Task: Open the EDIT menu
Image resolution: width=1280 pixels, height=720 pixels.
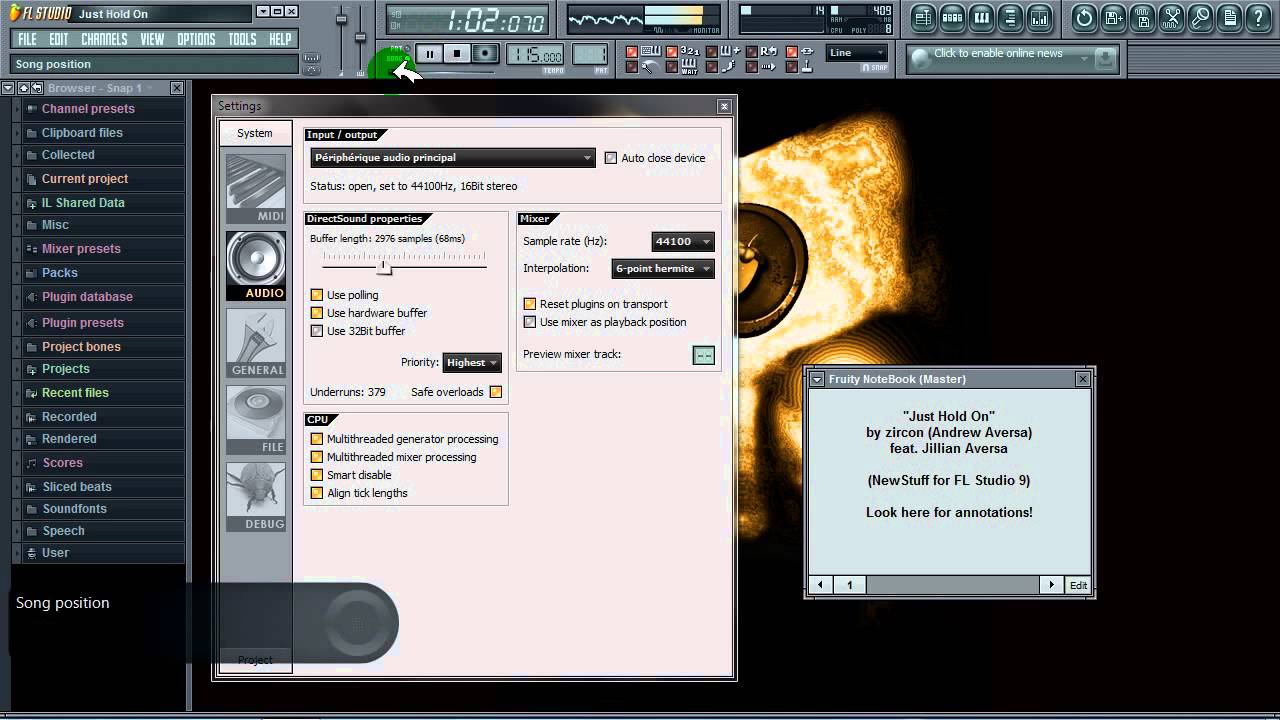Action: pos(59,39)
